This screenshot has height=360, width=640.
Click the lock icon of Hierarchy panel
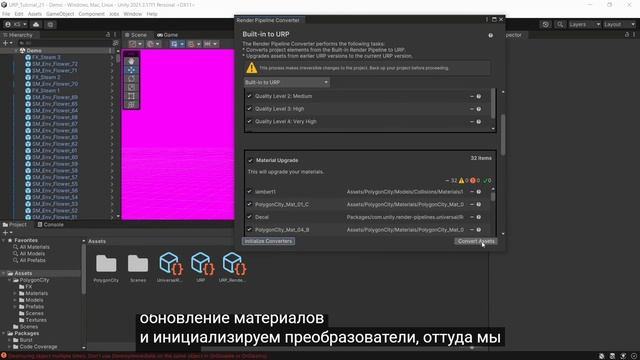click(108, 35)
